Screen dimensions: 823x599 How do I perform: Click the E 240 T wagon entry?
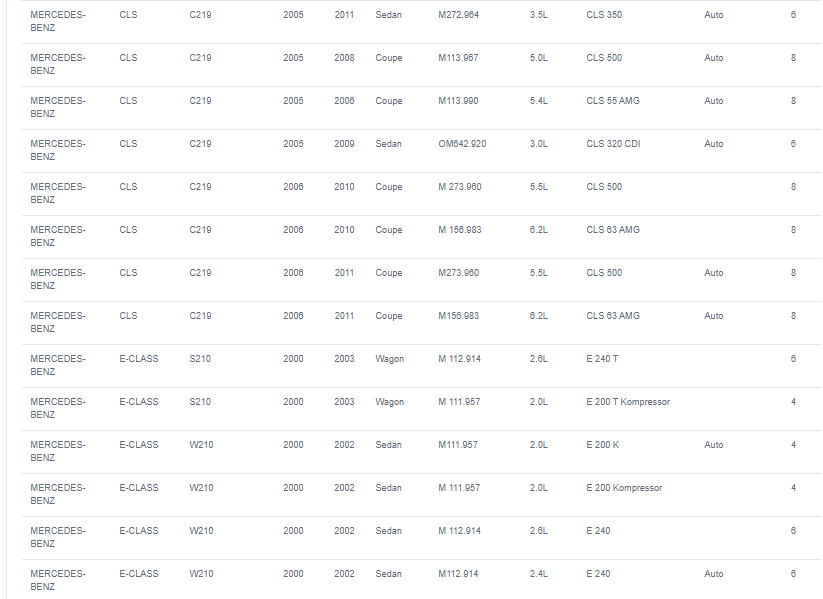[x=602, y=359]
